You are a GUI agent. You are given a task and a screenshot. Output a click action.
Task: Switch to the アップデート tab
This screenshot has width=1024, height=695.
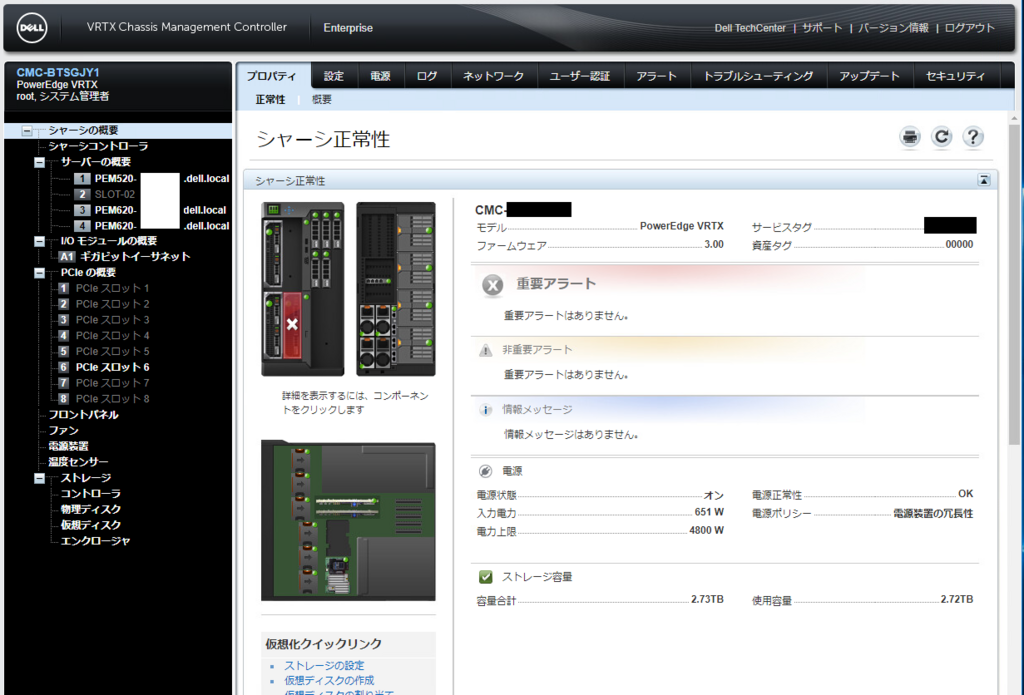(x=869, y=76)
